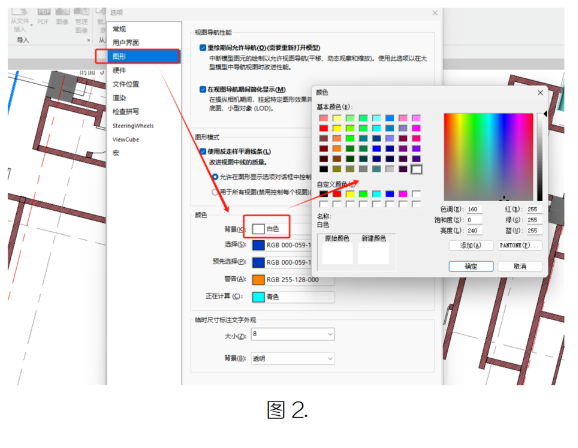The width and height of the screenshot is (578, 448).
Task: Pick red in the custom colors row
Action: pyautogui.click(x=337, y=194)
